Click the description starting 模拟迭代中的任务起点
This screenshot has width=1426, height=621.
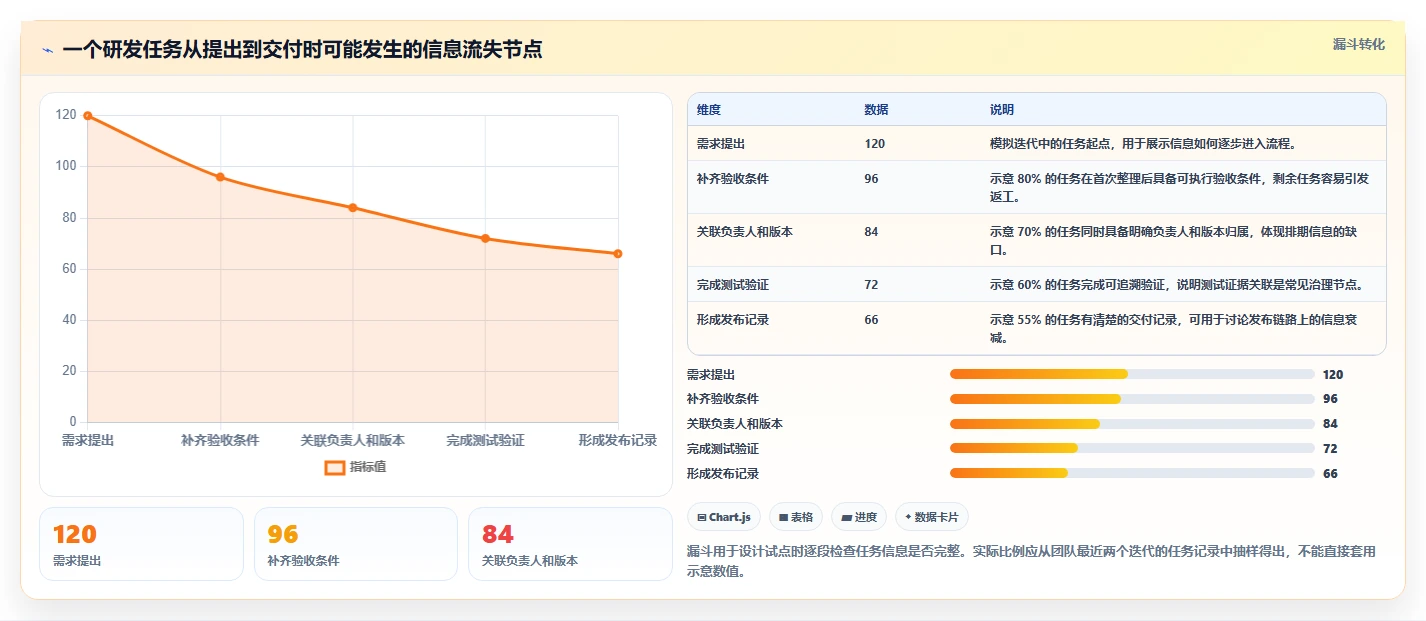1143,144
